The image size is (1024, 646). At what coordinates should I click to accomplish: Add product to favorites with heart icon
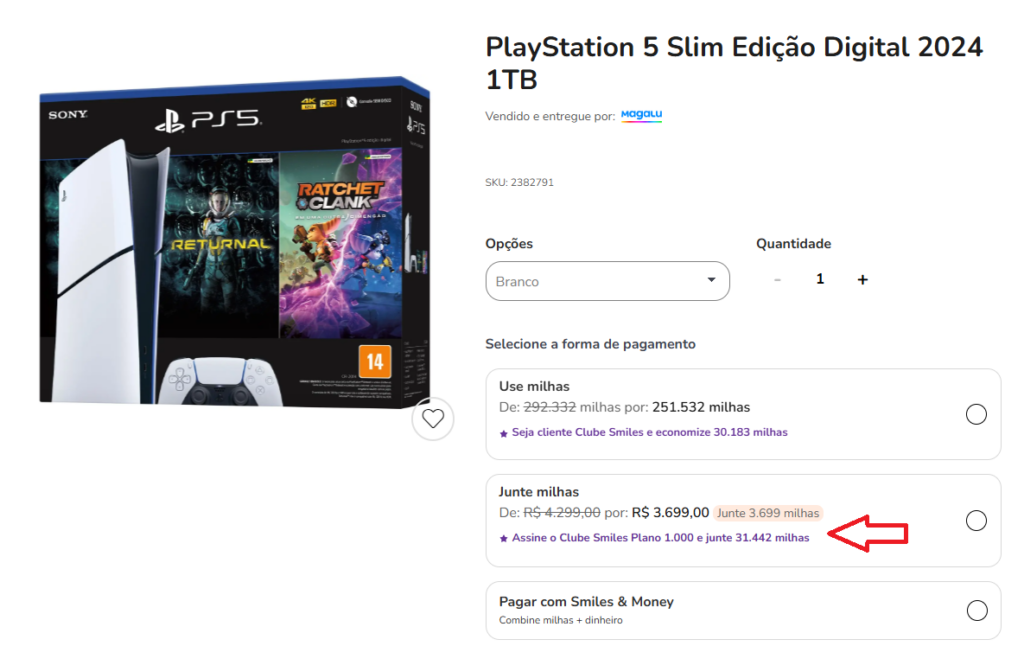(x=432, y=419)
